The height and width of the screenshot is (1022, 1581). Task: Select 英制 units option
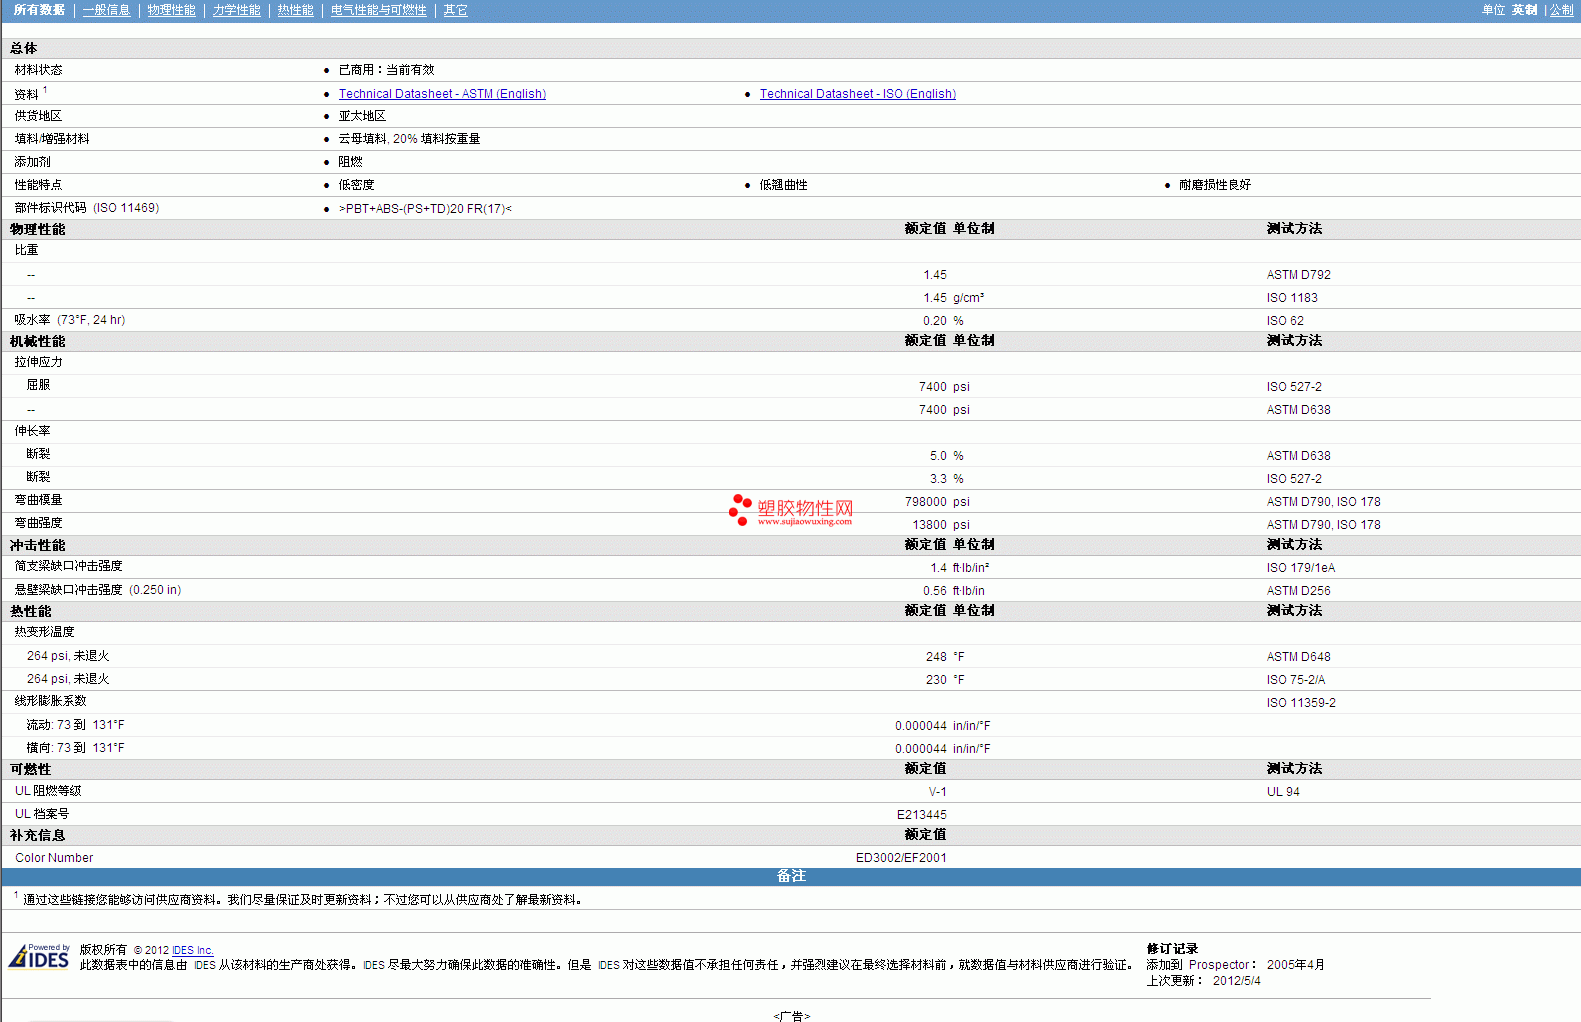[1524, 10]
